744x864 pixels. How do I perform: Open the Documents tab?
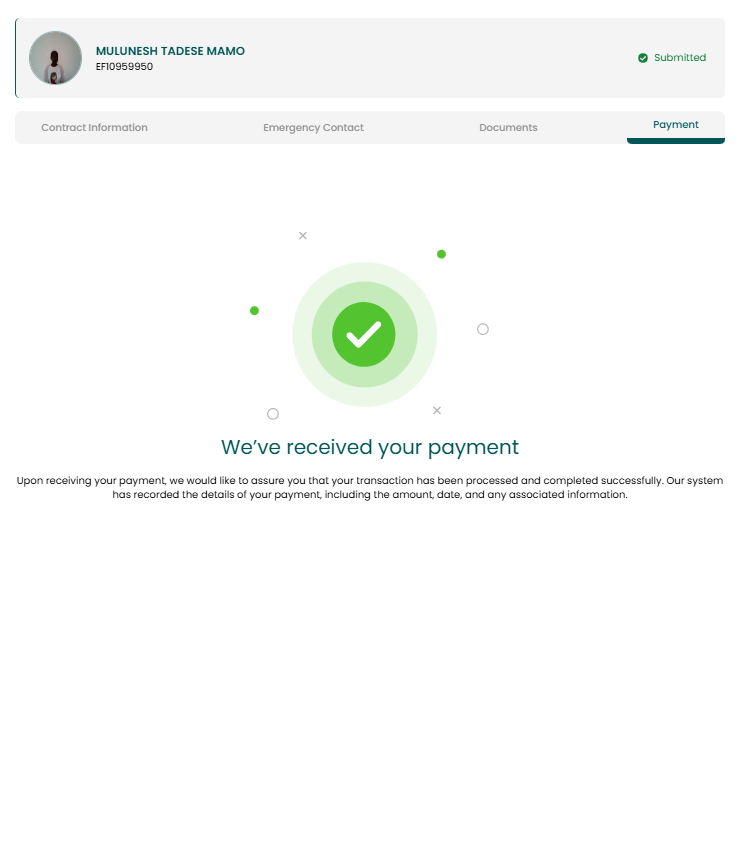click(x=508, y=127)
